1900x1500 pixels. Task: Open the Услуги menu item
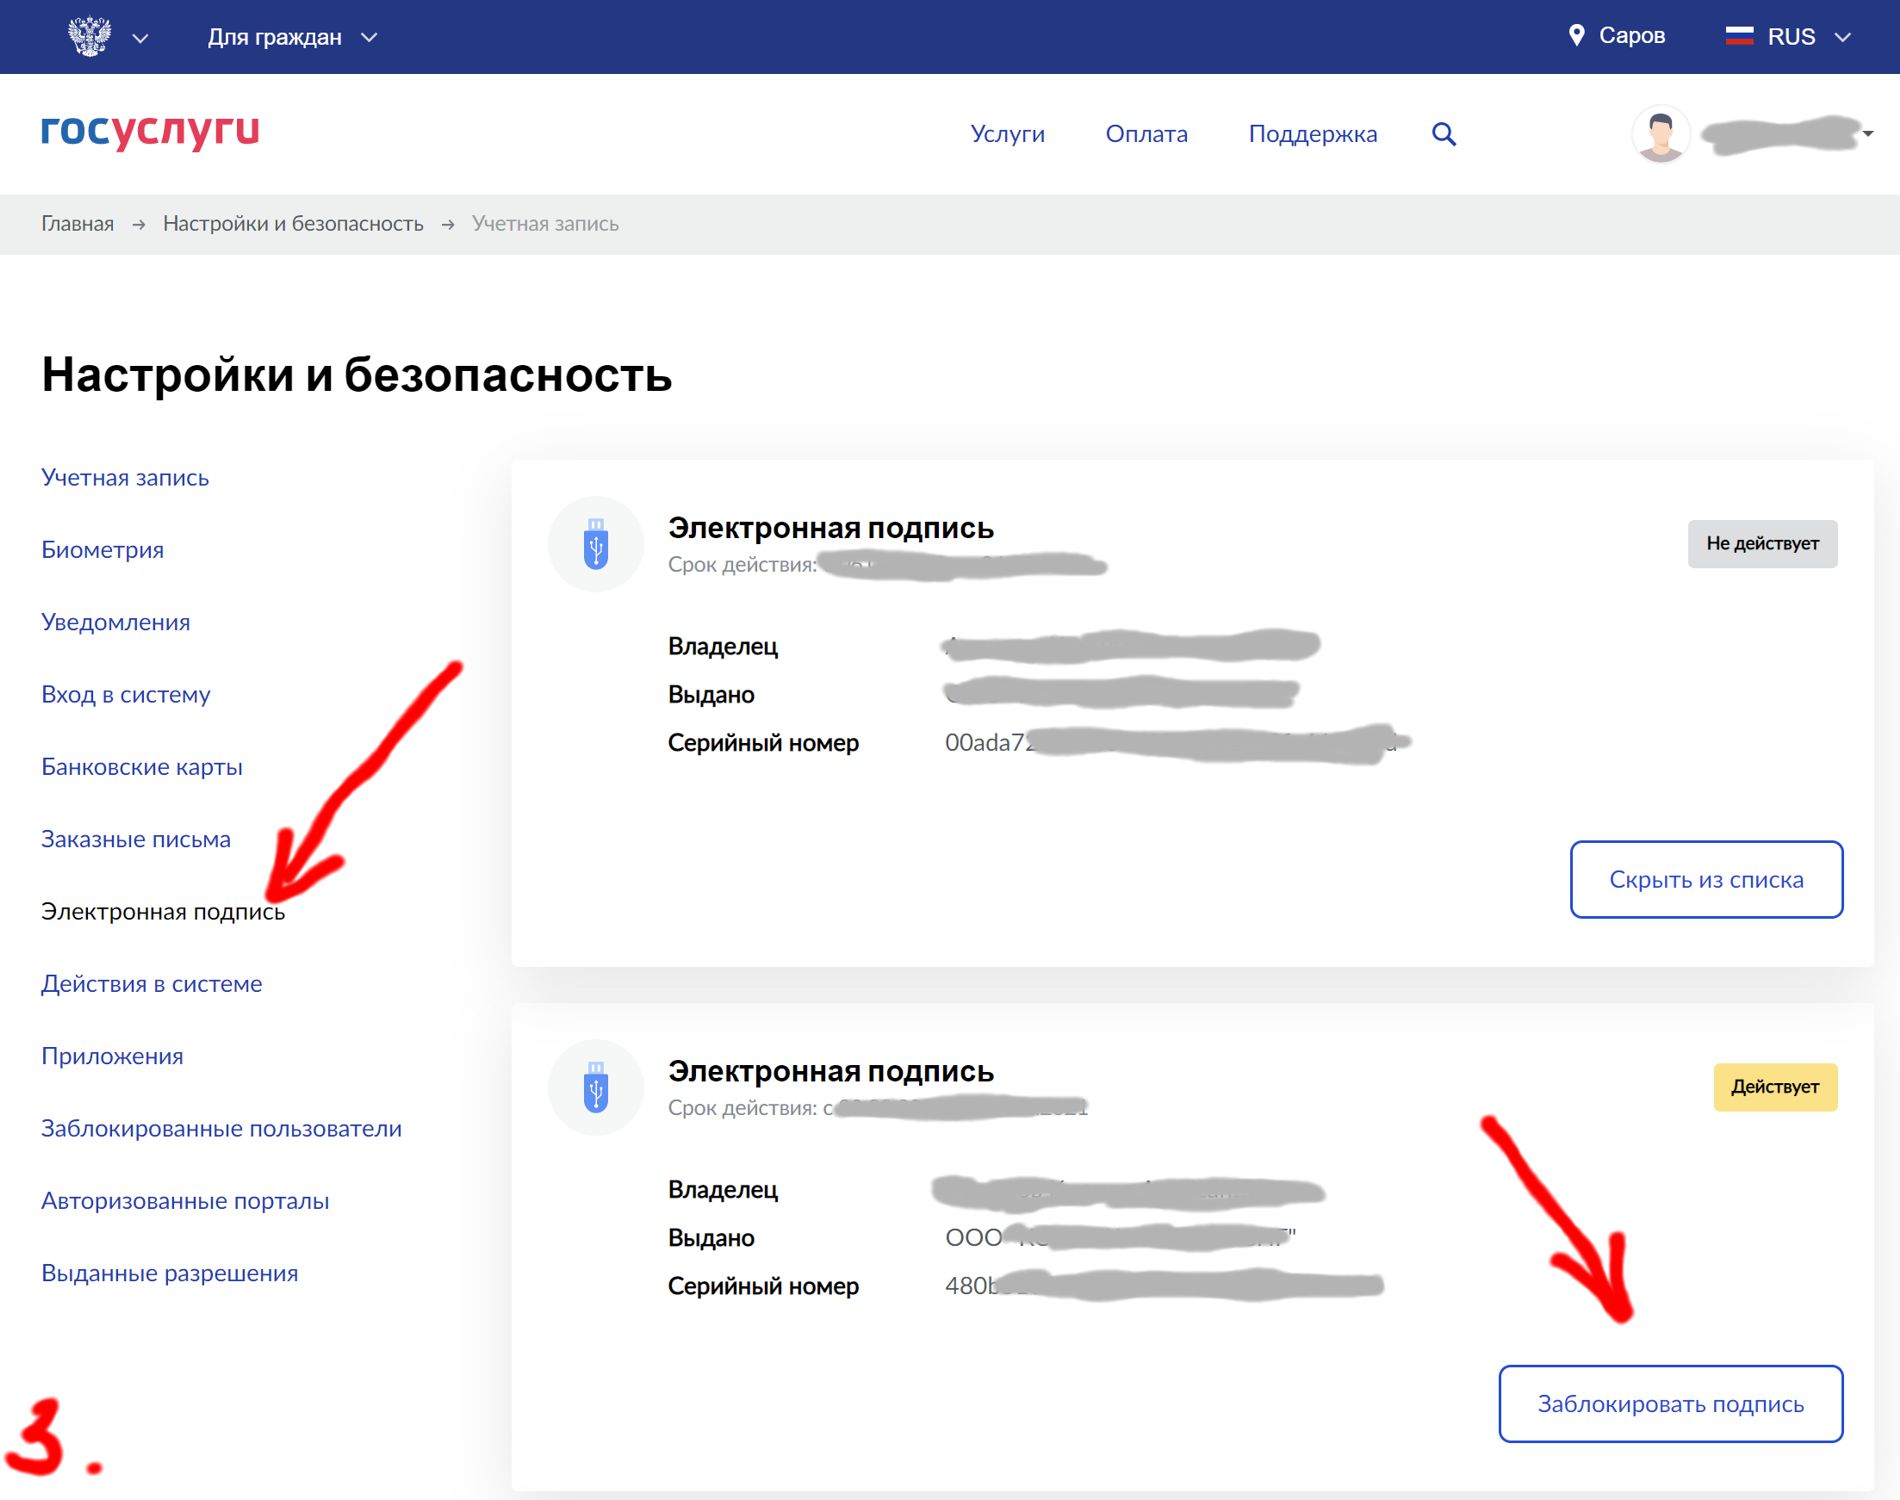(1007, 134)
